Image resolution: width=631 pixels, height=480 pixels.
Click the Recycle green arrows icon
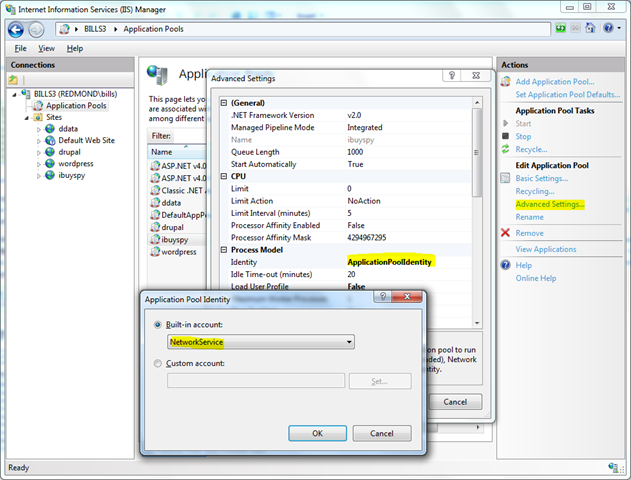coord(505,149)
